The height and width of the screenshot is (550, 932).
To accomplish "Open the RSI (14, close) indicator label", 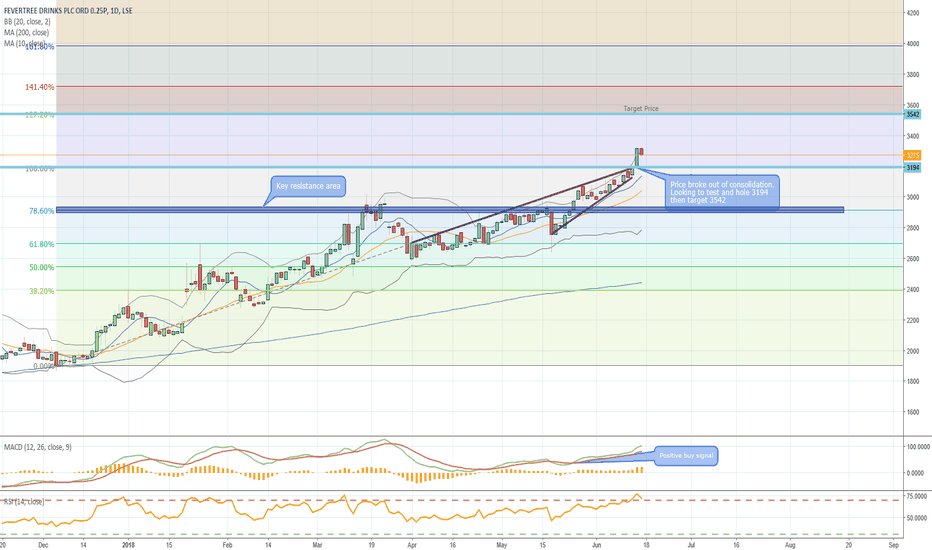I will click(24, 502).
